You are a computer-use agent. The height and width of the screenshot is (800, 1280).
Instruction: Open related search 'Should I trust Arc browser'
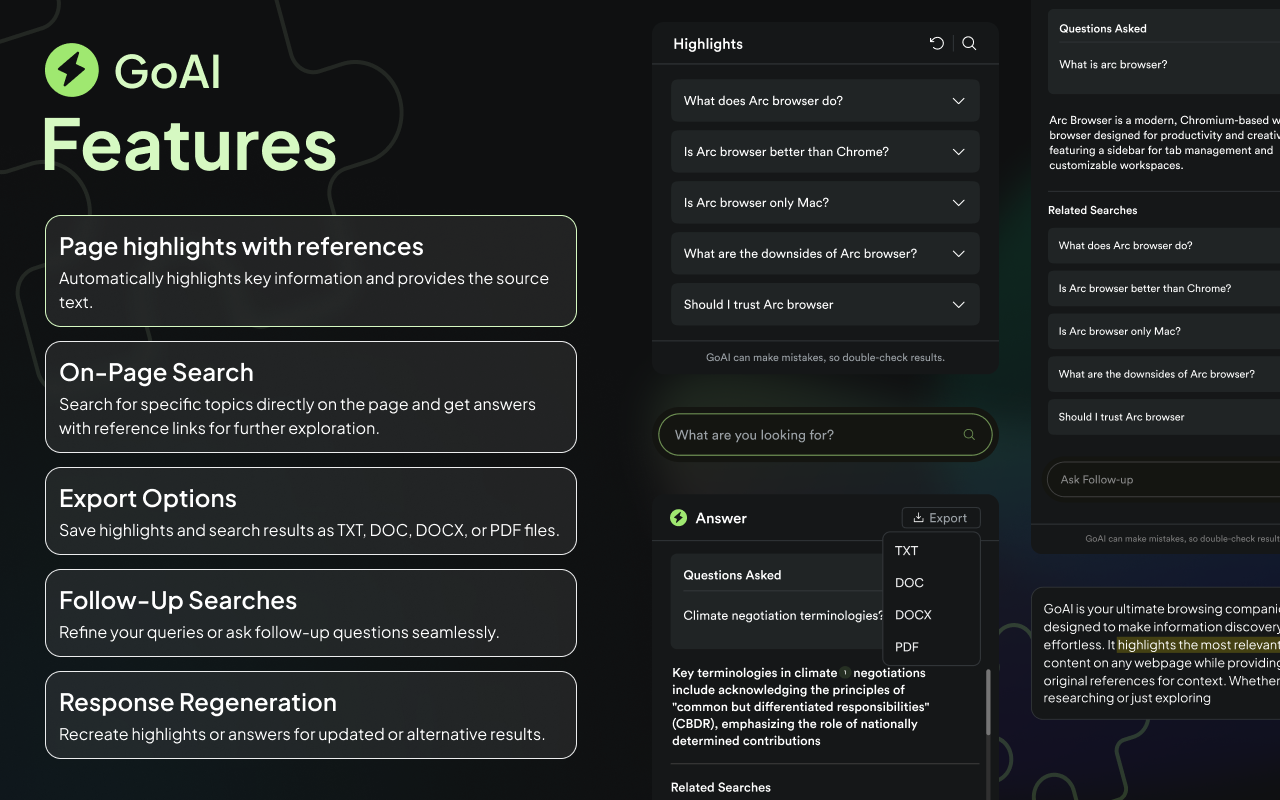pyautogui.click(x=1164, y=418)
